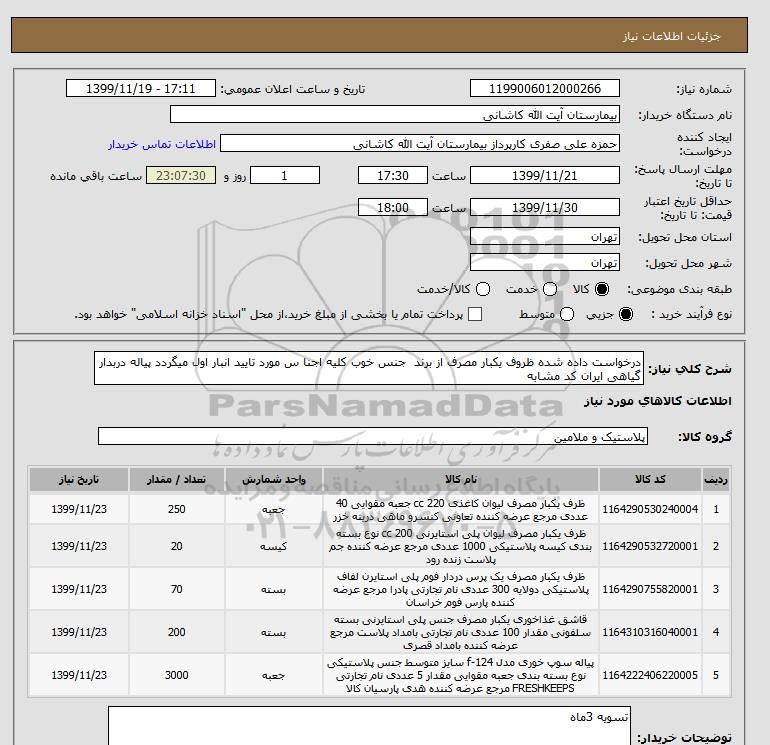This screenshot has height=745, width=770.
Task: Click column header واحد شمارش
Action: (274, 479)
